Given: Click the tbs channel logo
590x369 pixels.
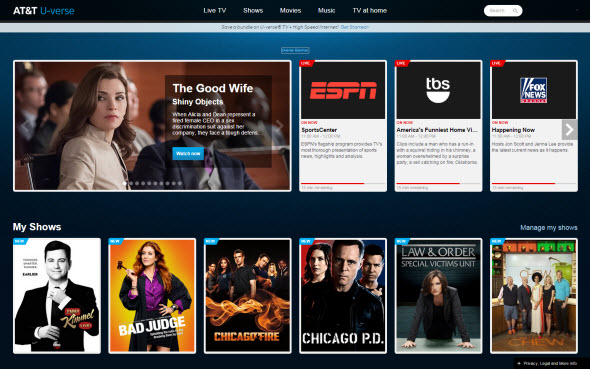Looking at the screenshot, I should click(438, 90).
